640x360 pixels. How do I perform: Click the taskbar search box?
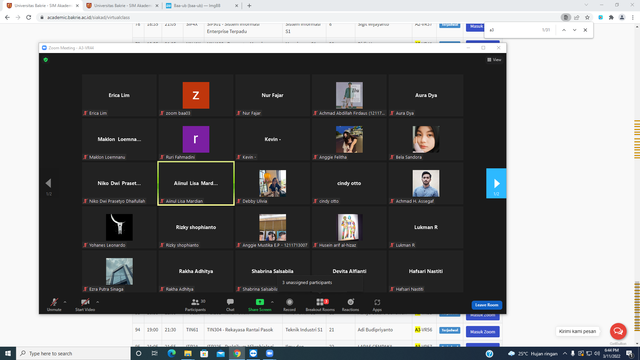[x=73, y=353]
